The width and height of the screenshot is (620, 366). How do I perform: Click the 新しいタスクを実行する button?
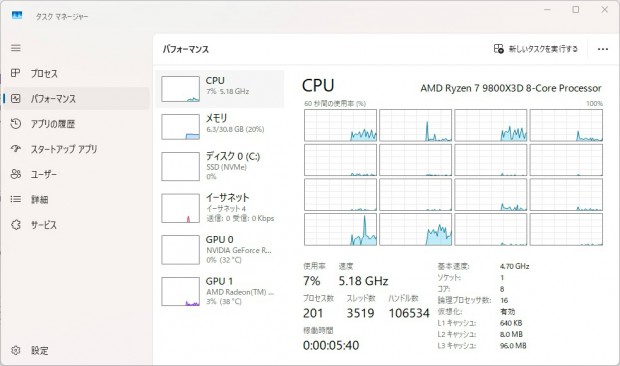coord(536,49)
